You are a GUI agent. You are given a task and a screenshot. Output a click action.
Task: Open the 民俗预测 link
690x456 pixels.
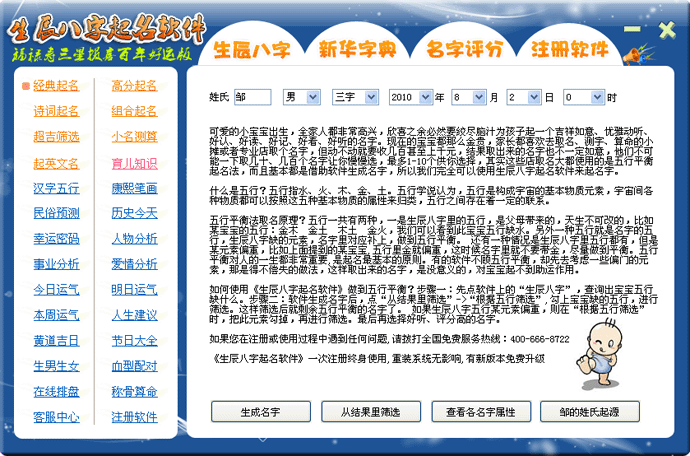point(56,213)
